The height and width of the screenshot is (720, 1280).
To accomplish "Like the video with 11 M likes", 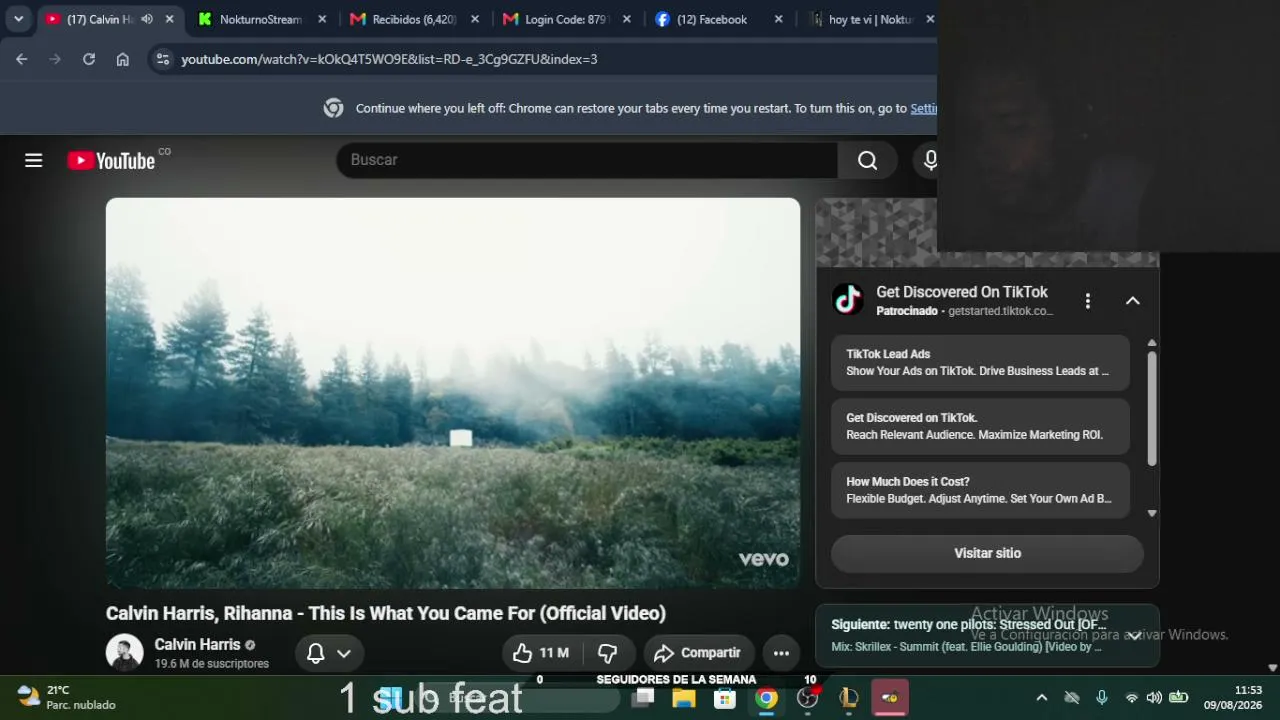I will point(542,653).
